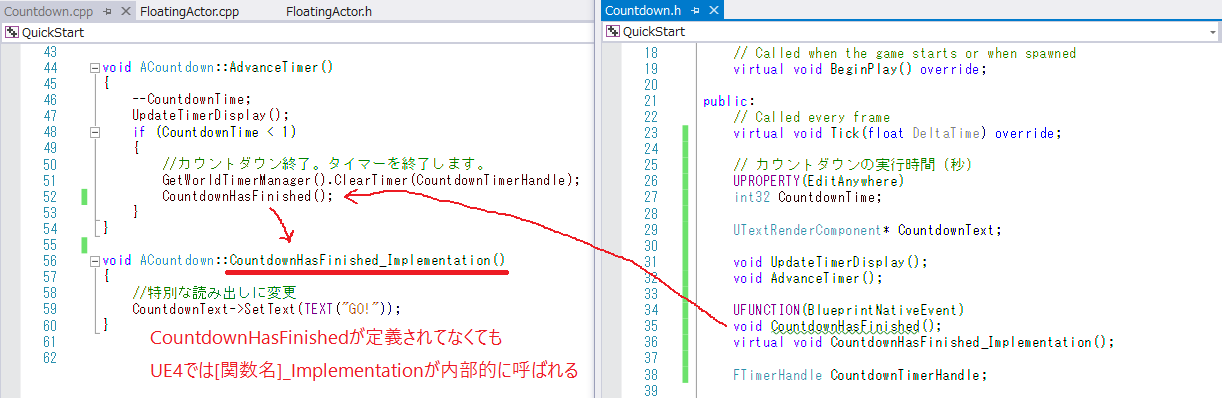The width and height of the screenshot is (1222, 398).
Task: Click virtual void CountdownHasFinished_Implementation(); declaration
Action: point(923,342)
